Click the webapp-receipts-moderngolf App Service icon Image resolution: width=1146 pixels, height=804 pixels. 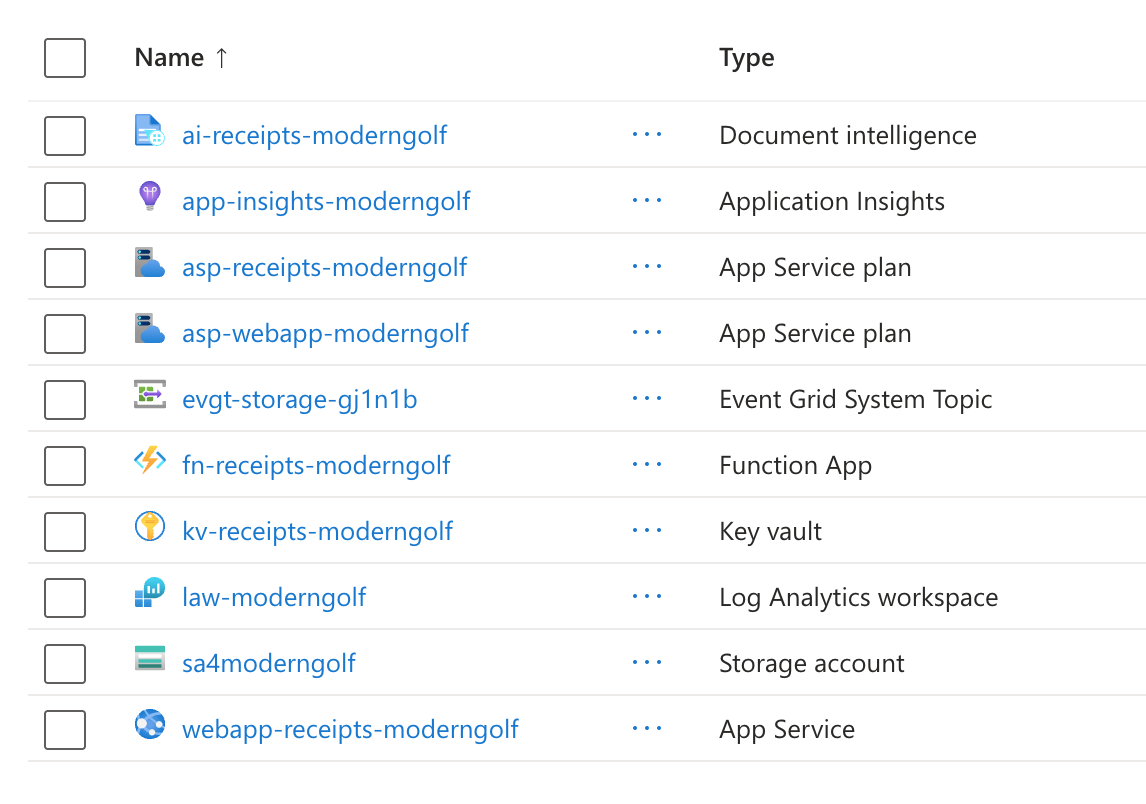point(149,725)
